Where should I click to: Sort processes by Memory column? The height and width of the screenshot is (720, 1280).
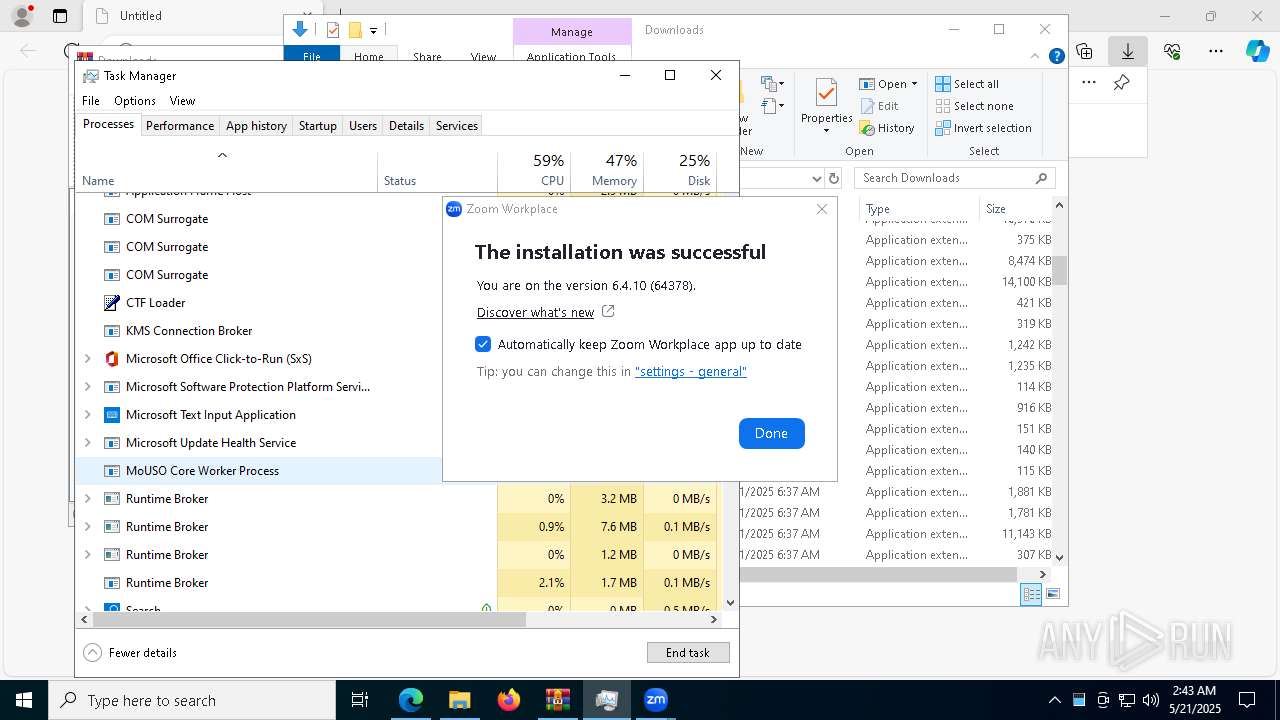(x=607, y=170)
